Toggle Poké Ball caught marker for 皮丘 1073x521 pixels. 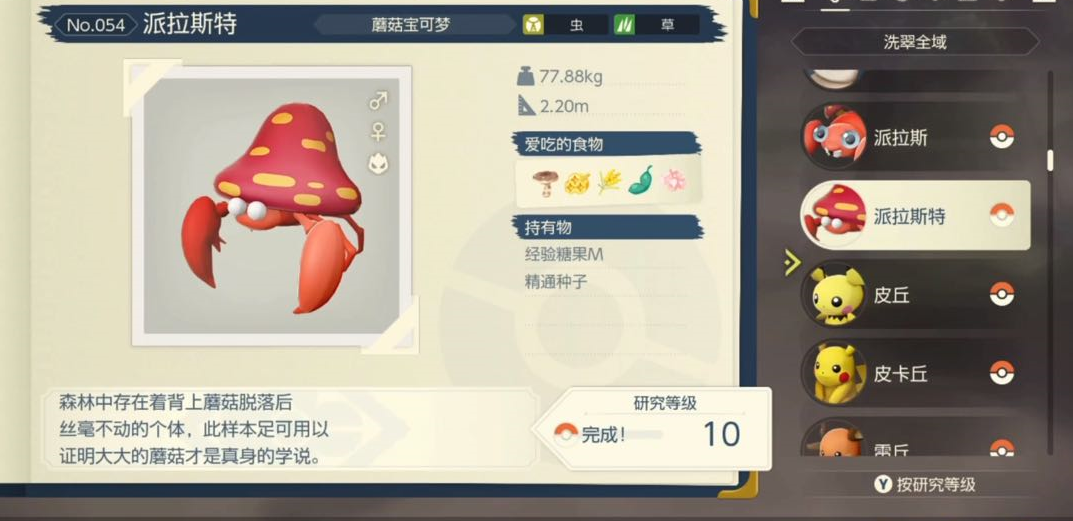(1002, 294)
